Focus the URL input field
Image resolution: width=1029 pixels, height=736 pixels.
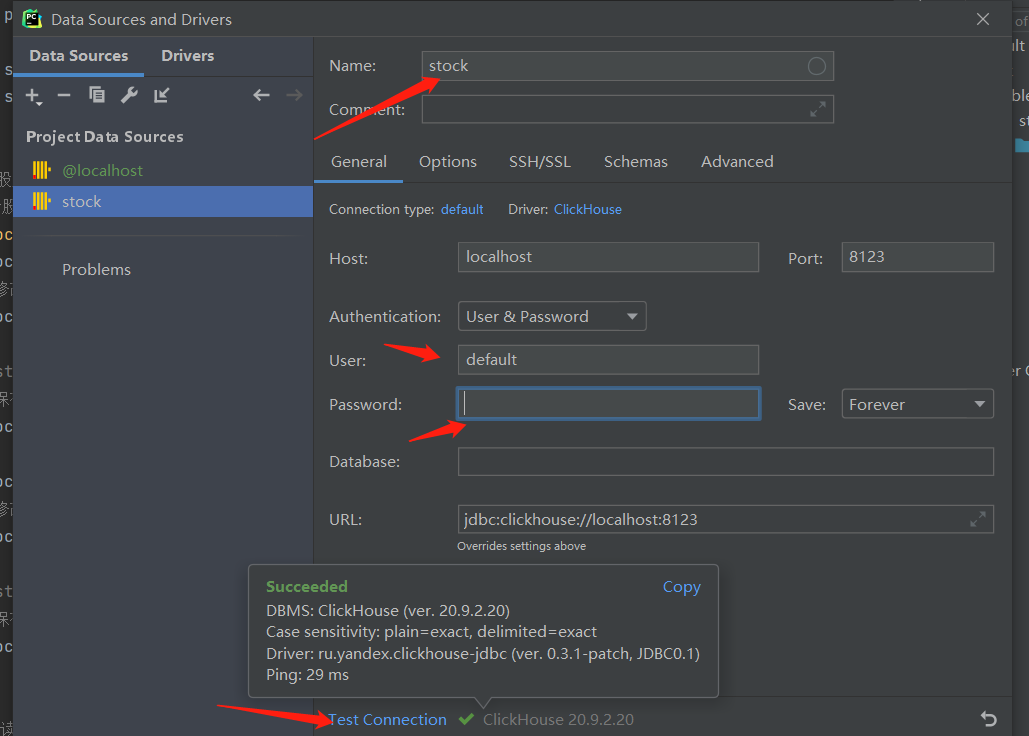pos(725,520)
